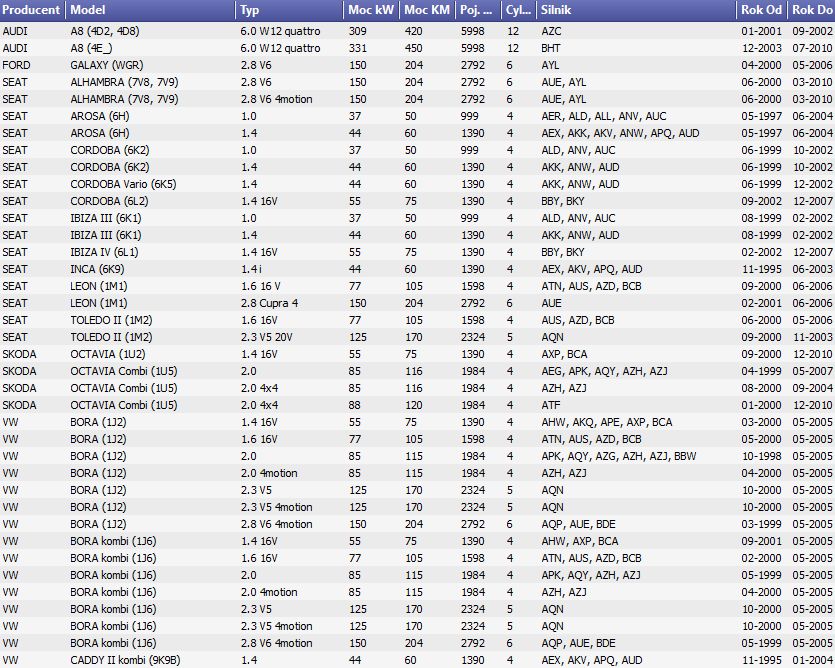835x668 pixels.
Task: Click Rok Od date 11-1995 in INCA row
Action: coord(762,270)
